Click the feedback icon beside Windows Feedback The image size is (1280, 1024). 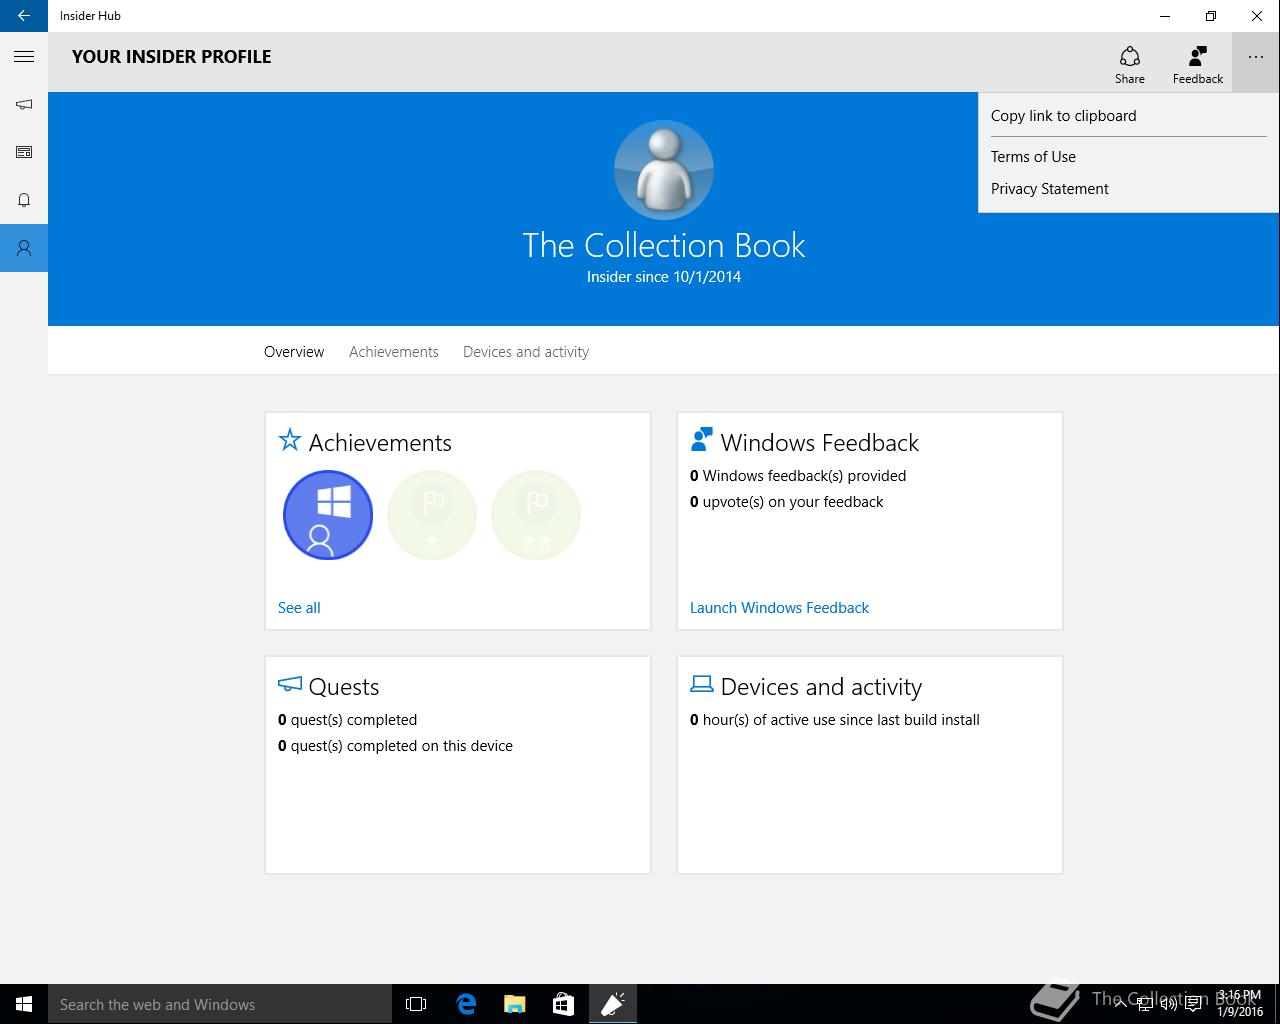[702, 440]
